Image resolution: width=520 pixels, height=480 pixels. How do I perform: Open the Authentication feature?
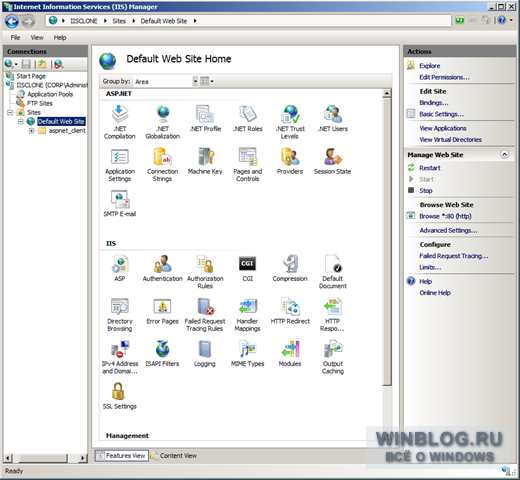[163, 268]
